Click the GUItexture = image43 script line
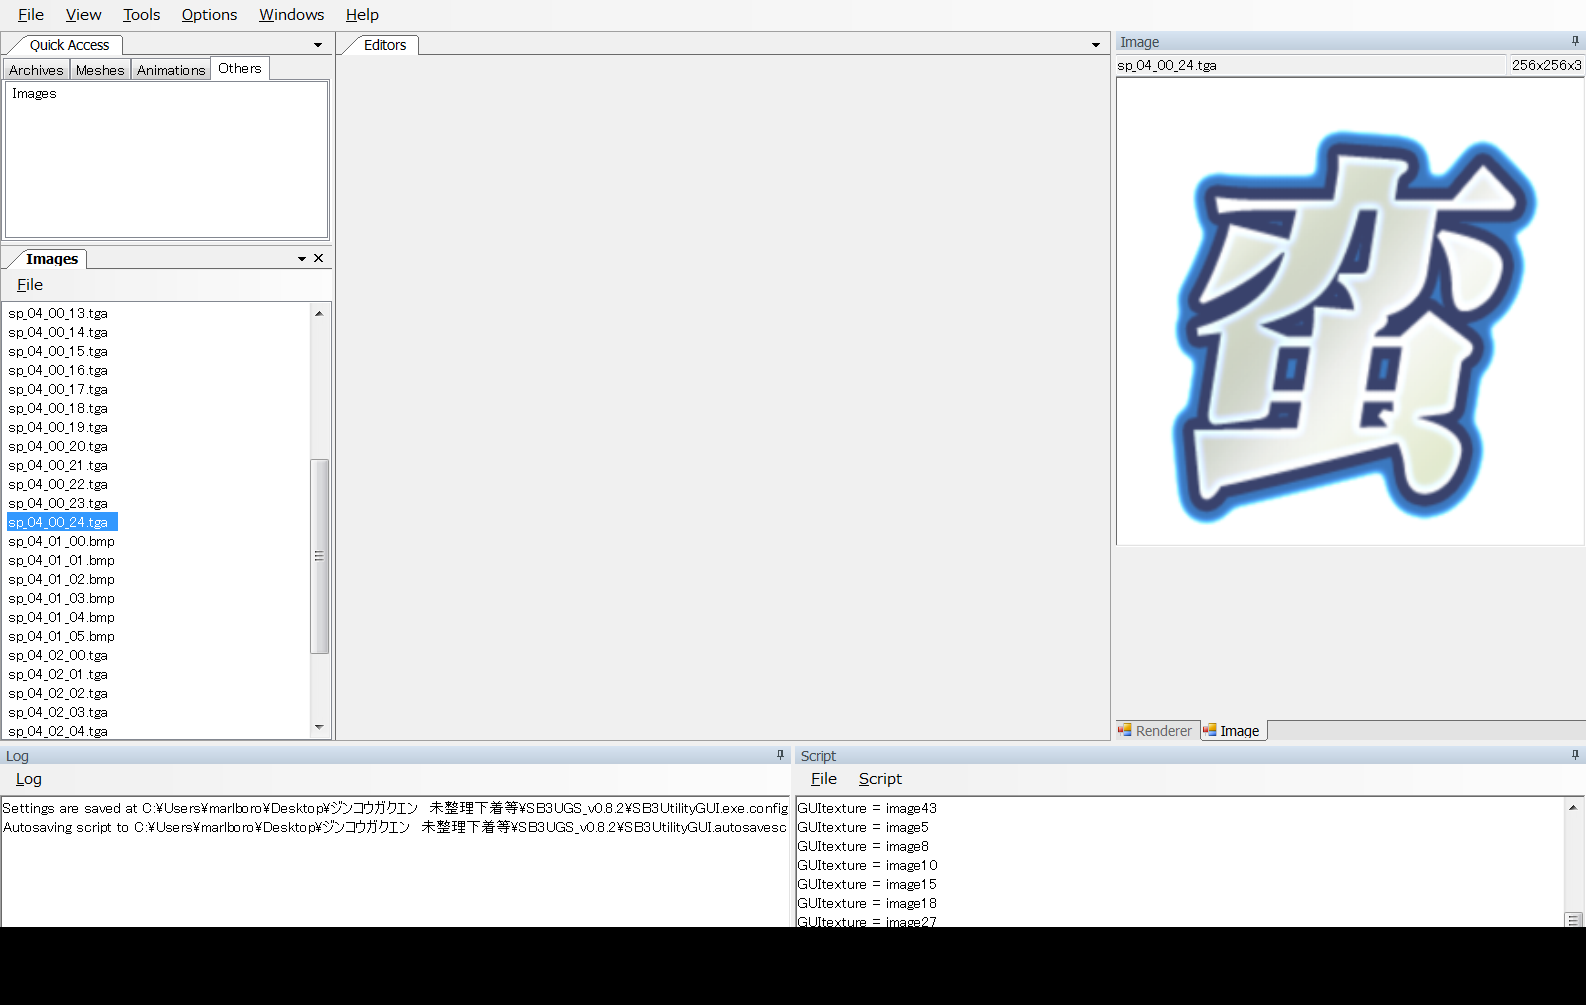Viewport: 1586px width, 1005px height. [867, 808]
